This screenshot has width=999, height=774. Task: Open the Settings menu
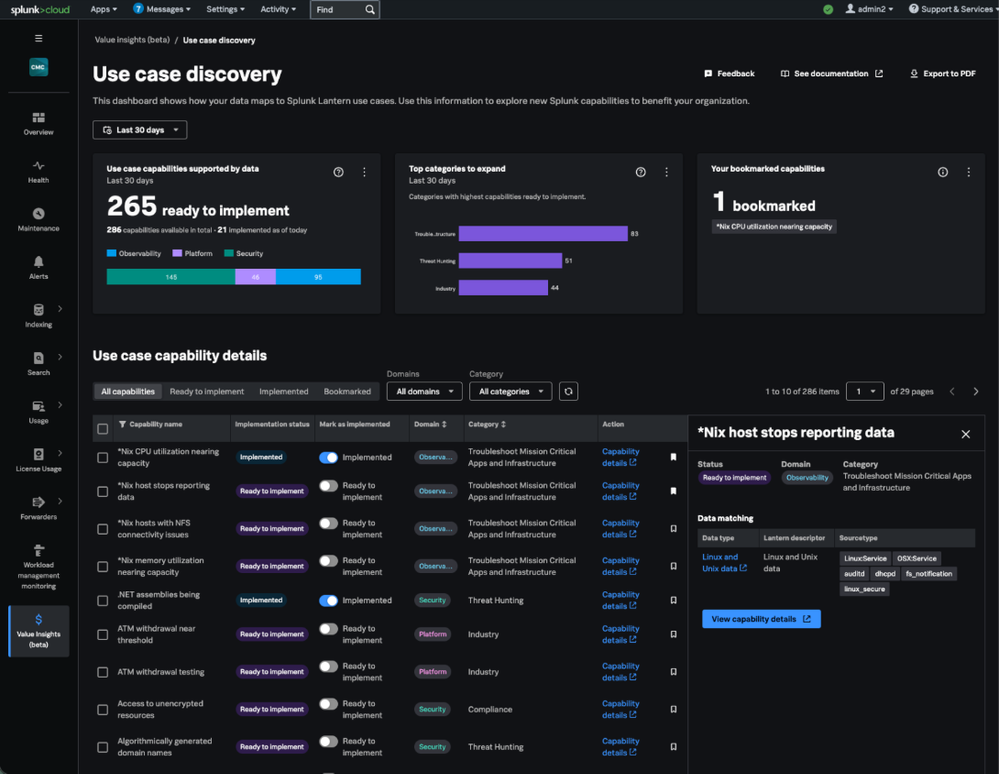226,10
